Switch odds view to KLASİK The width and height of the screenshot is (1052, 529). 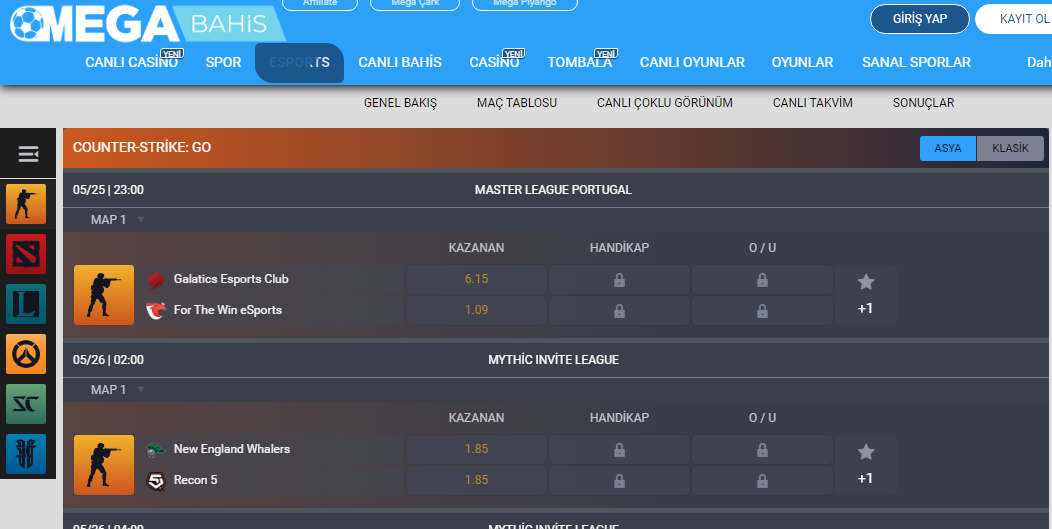pos(1010,148)
